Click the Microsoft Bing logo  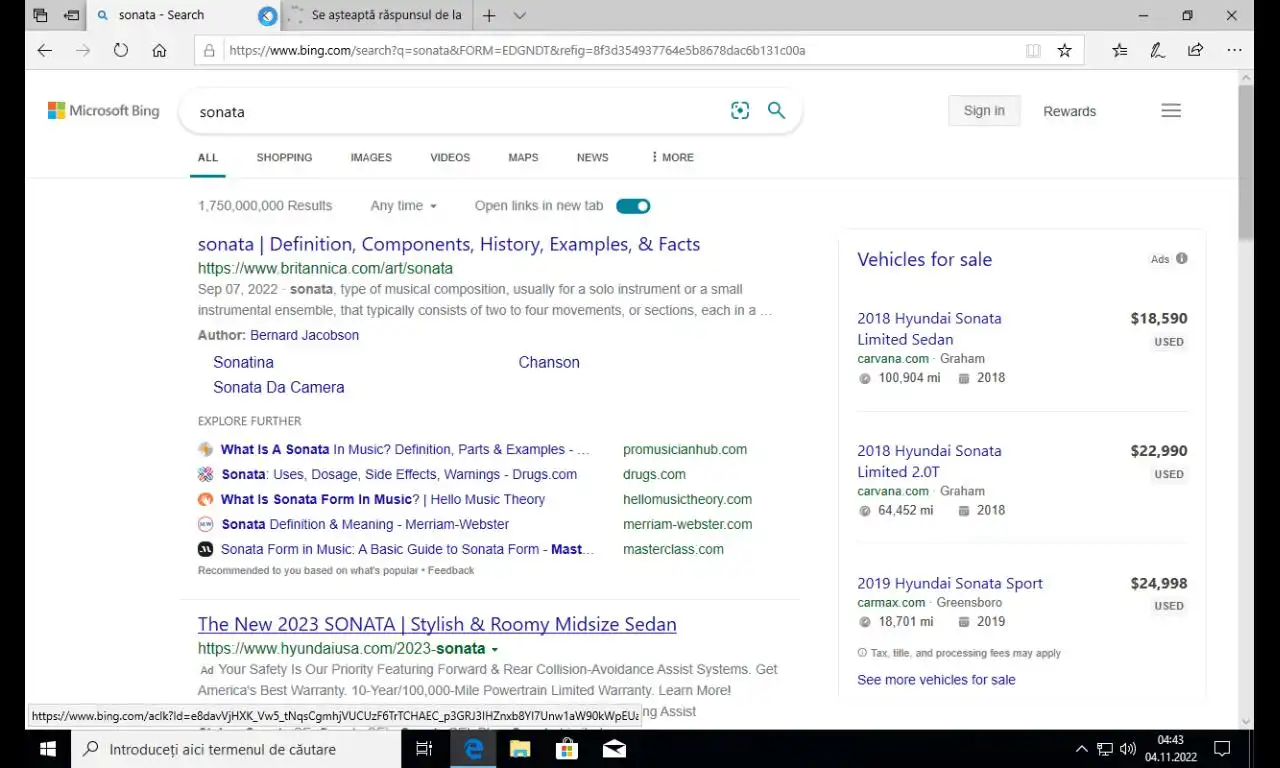pyautogui.click(x=104, y=111)
